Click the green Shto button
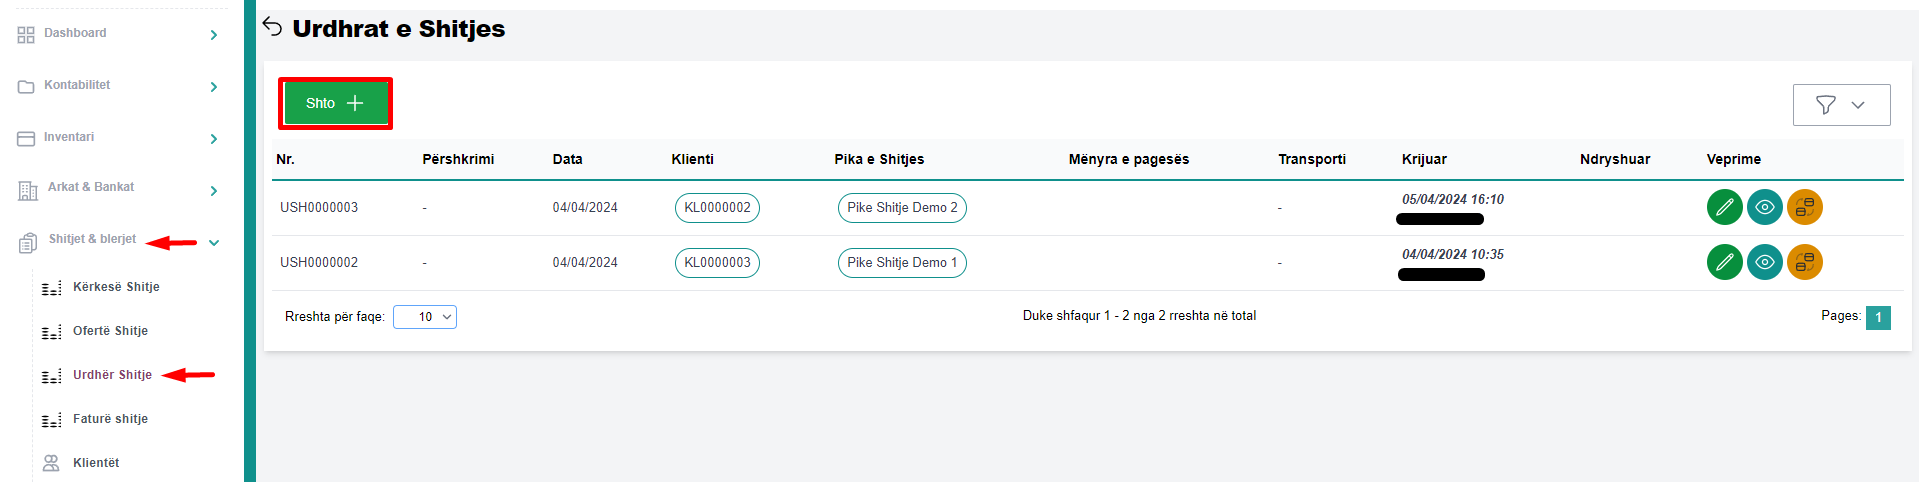The width and height of the screenshot is (1919, 482). point(335,103)
